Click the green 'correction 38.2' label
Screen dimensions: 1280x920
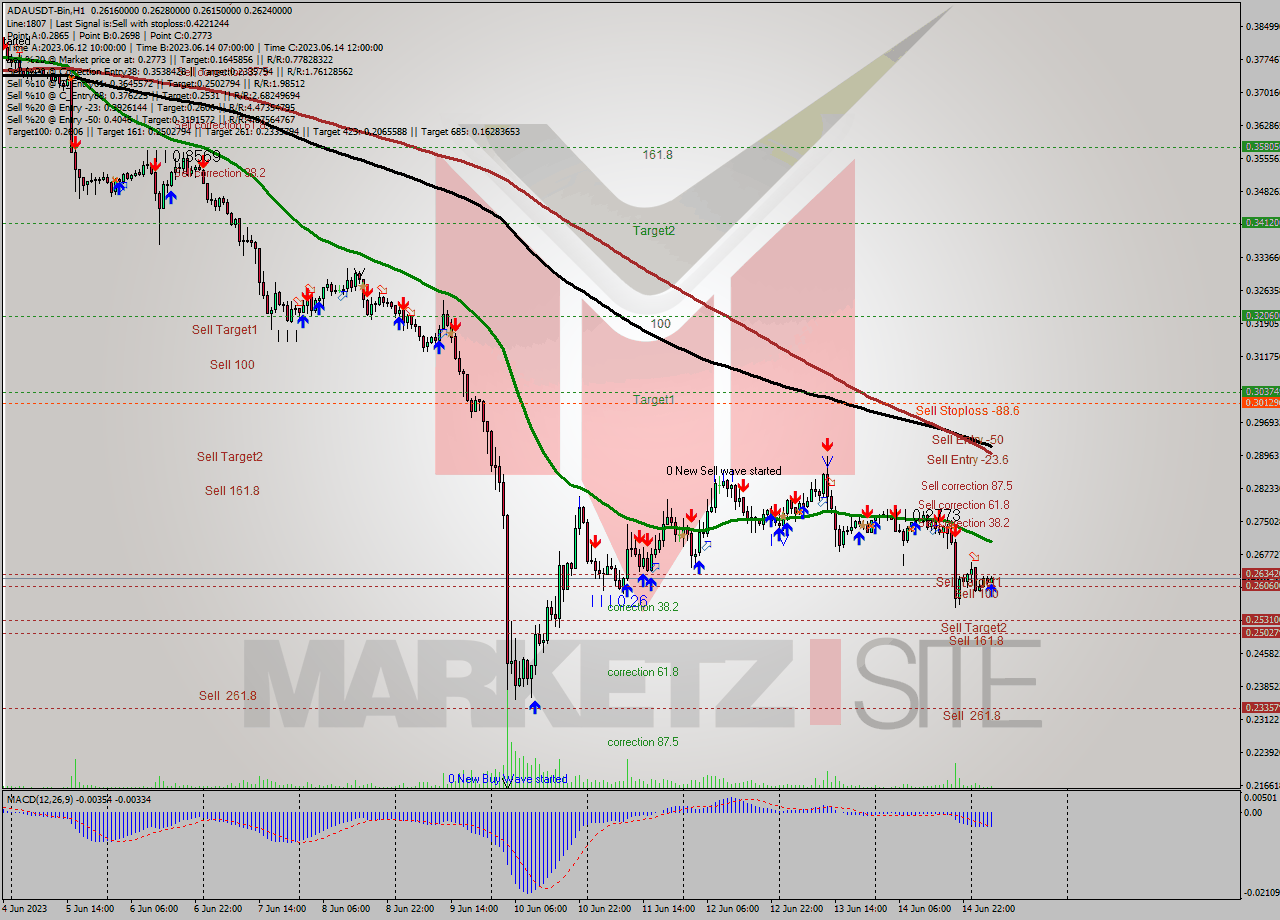[643, 606]
